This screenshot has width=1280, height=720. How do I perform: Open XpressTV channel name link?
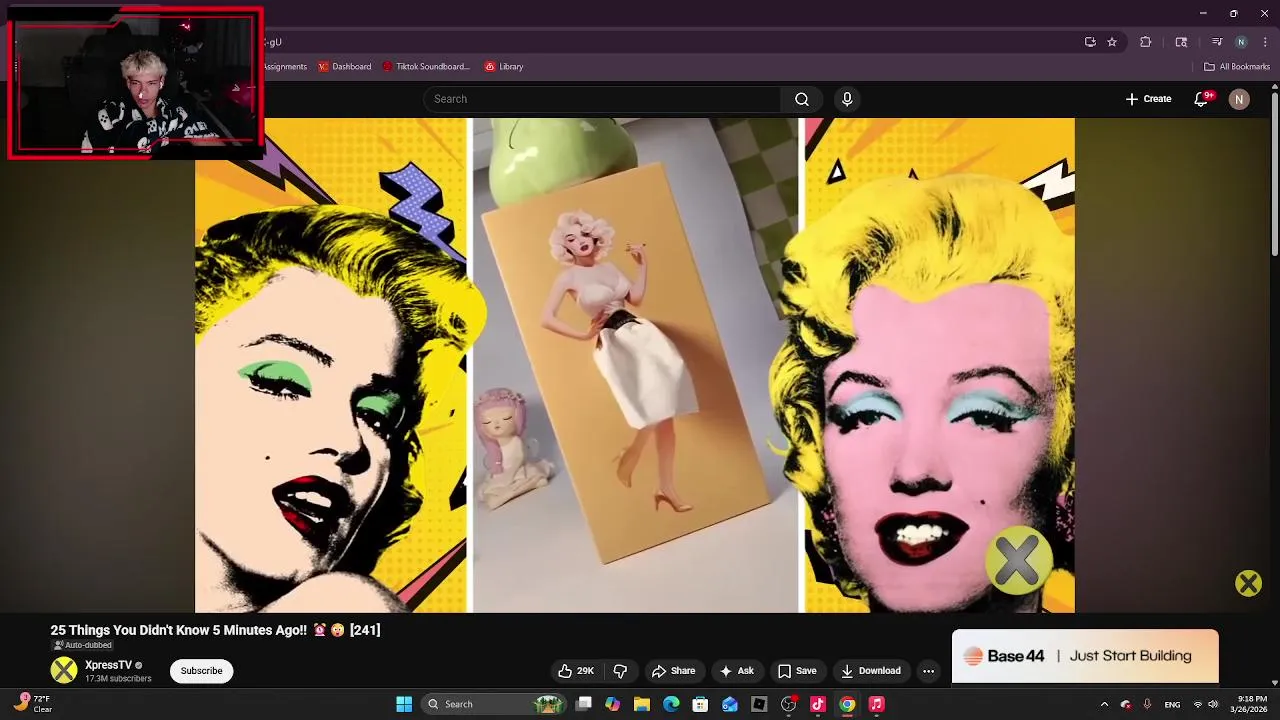click(x=108, y=665)
